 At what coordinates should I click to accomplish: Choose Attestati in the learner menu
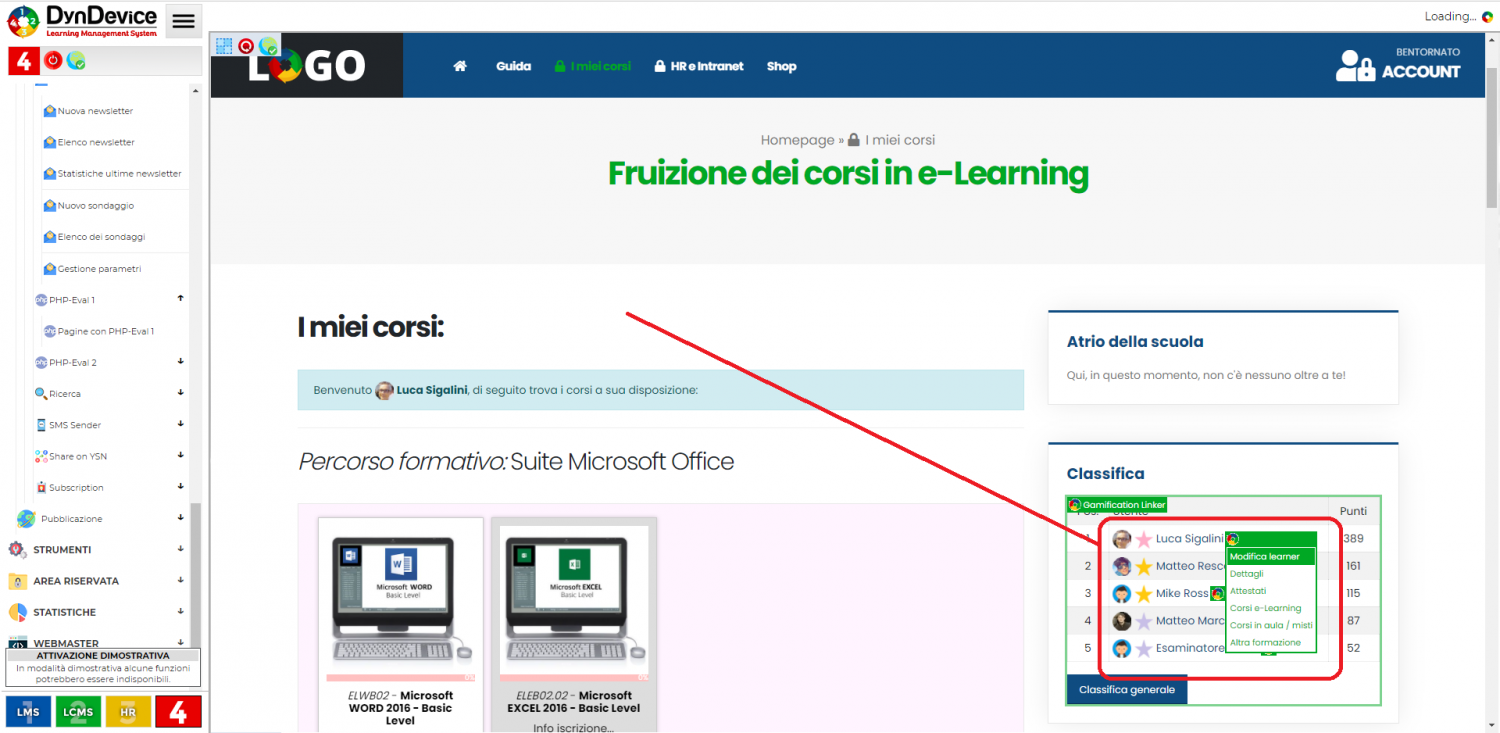[x=1248, y=591]
